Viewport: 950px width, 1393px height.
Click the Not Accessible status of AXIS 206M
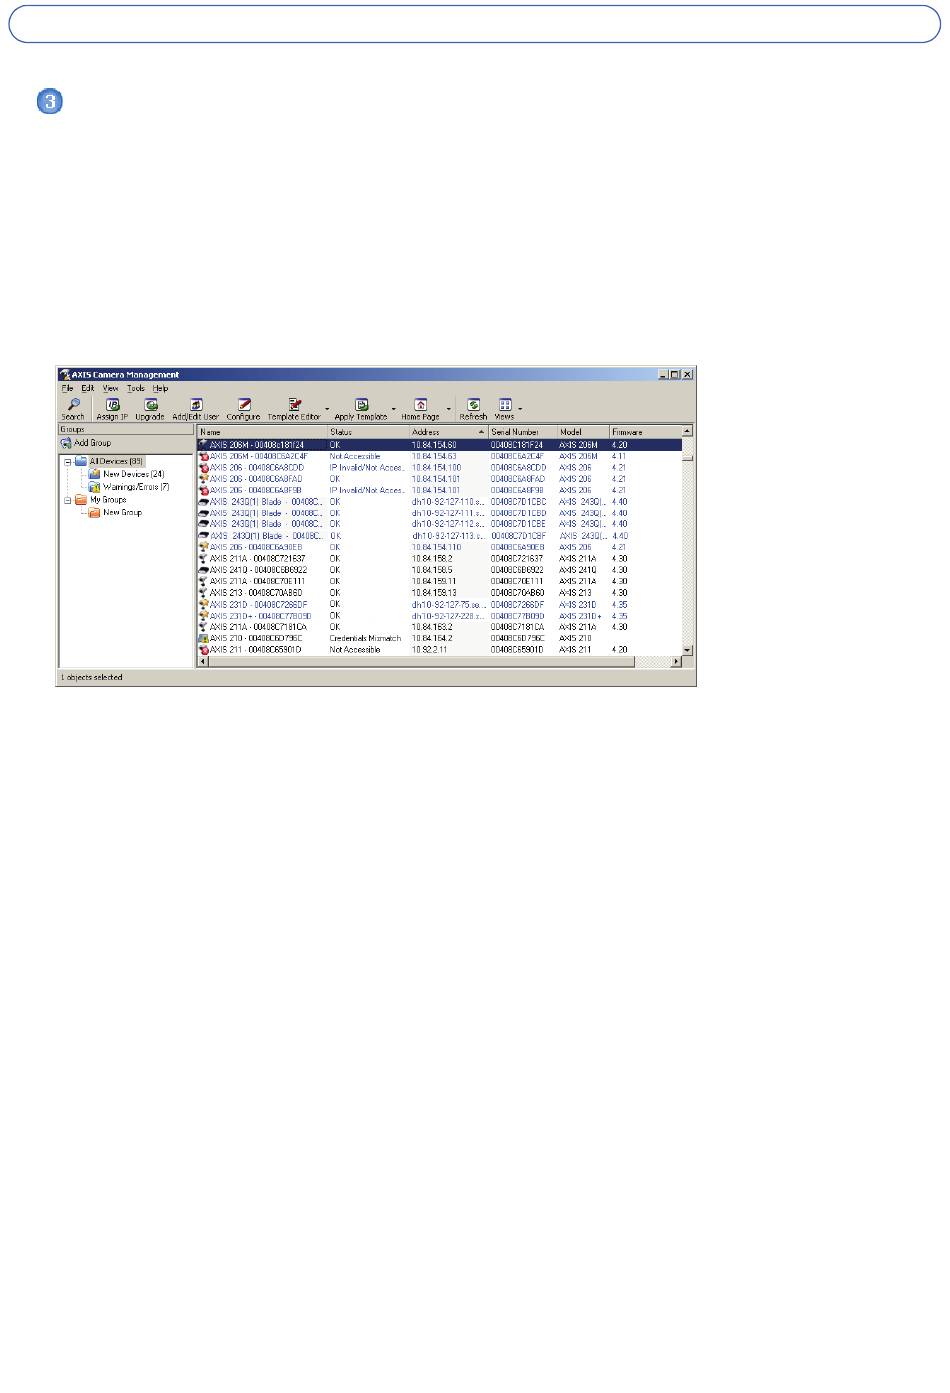355,456
